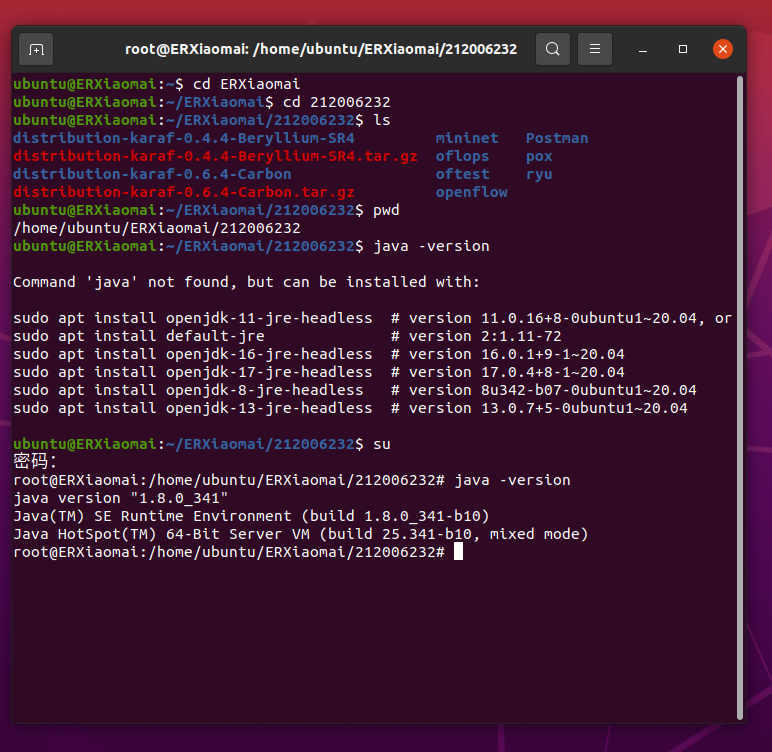Screen dimensions: 772x752
Task: Click the terminal cursor at last prompt
Action: point(458,552)
